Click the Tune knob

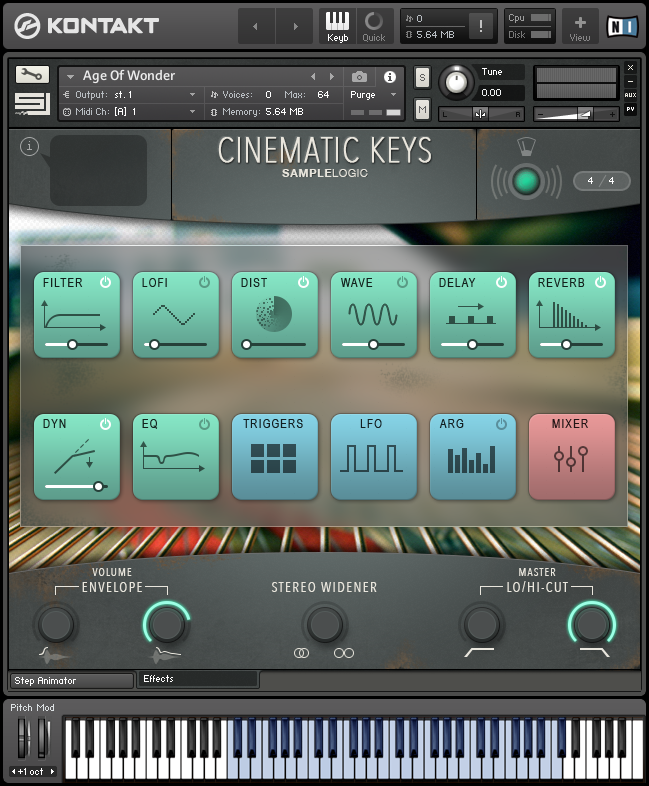click(456, 82)
